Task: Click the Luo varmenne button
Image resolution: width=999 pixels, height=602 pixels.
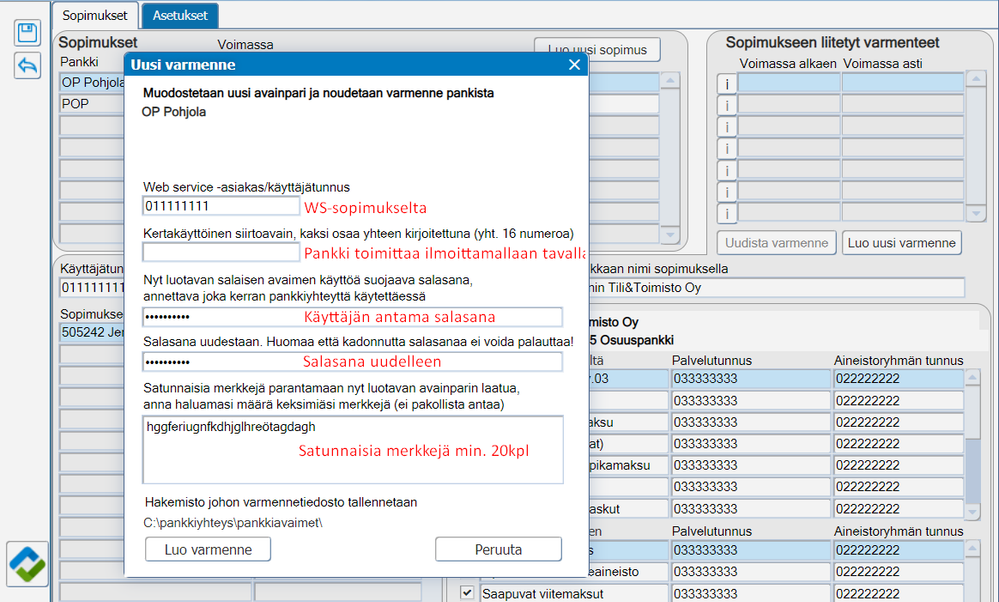Action: click(x=208, y=549)
